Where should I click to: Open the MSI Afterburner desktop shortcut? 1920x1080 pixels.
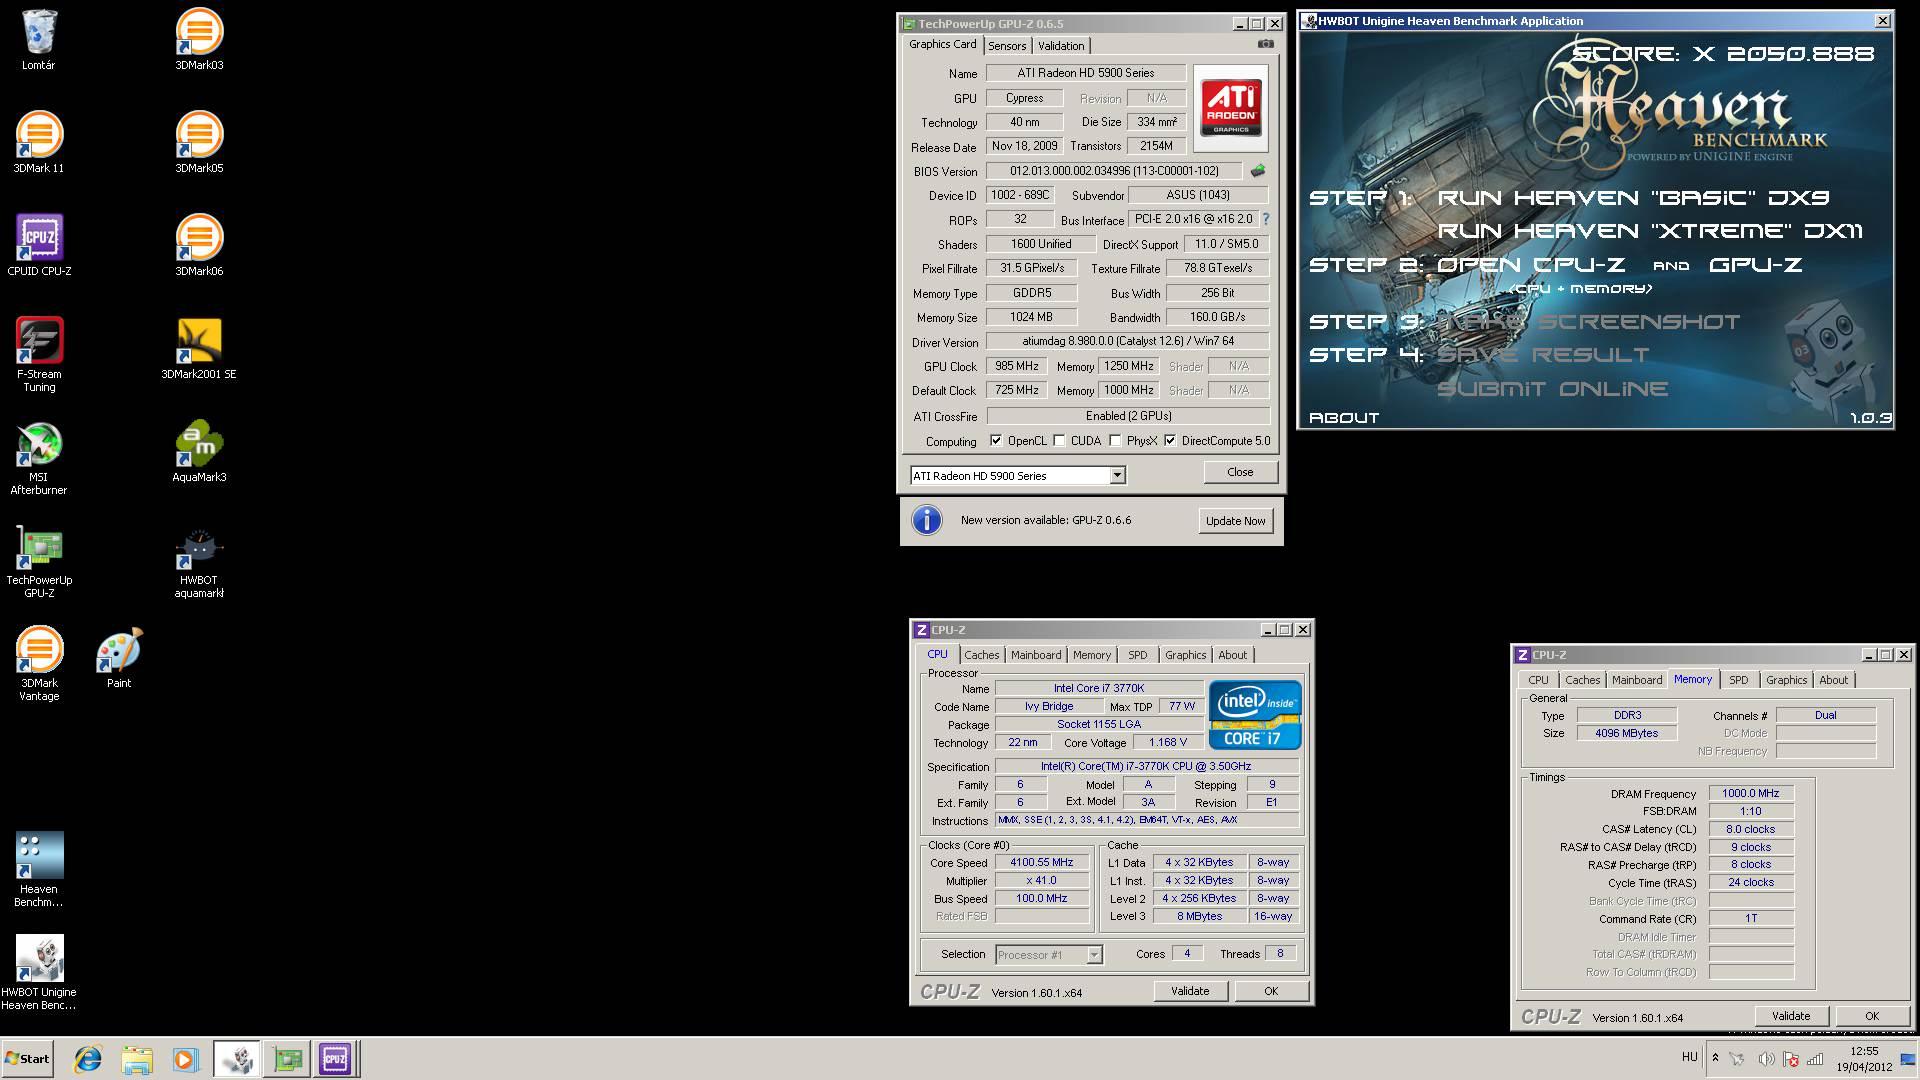39,458
